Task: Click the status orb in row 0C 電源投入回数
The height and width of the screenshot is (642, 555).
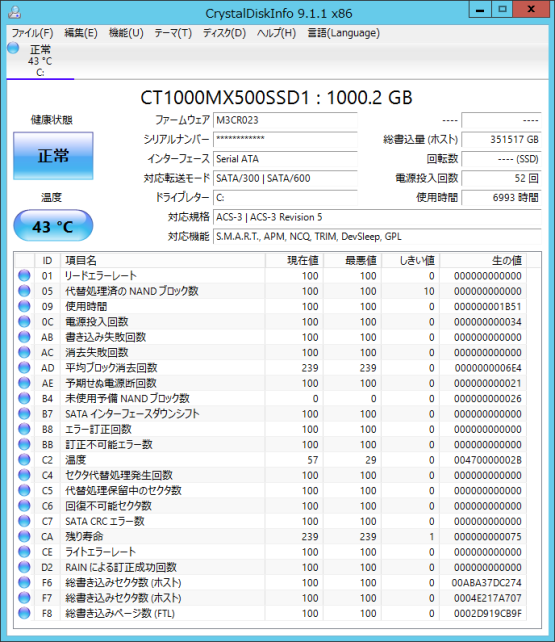Action: pyautogui.click(x=24, y=322)
